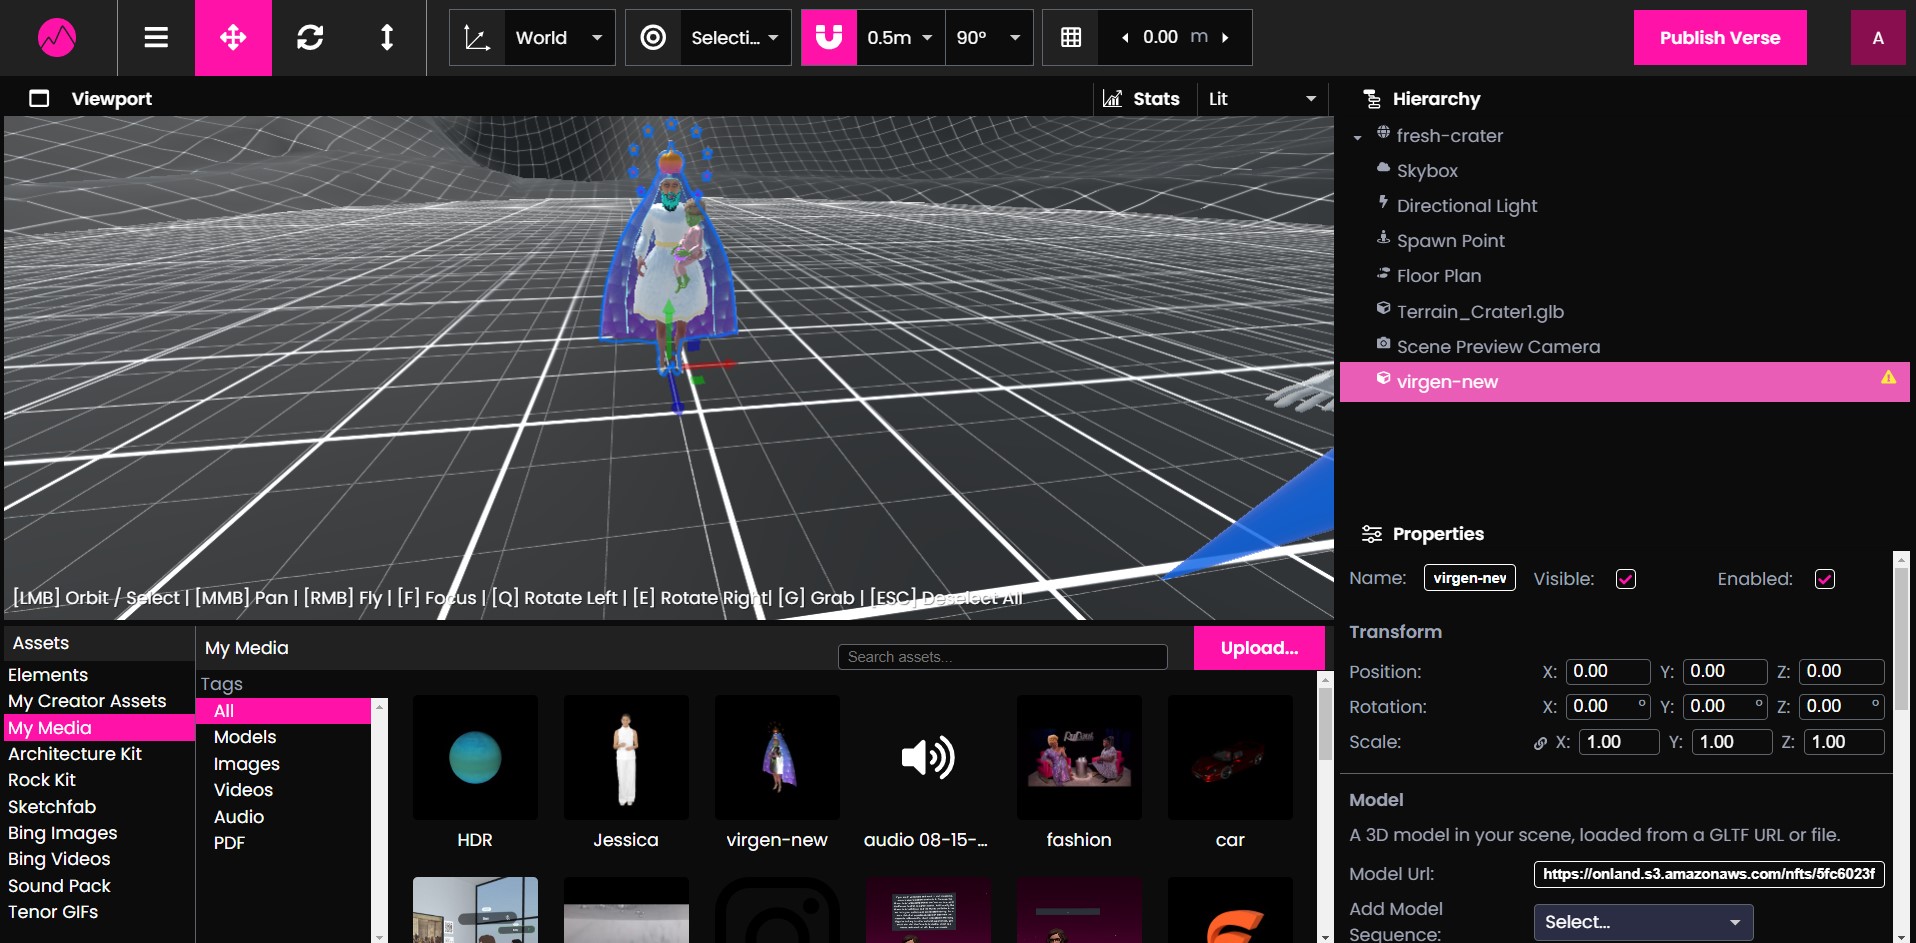Select Skybox in the hierarchy
This screenshot has width=1916, height=943.
tap(1427, 171)
